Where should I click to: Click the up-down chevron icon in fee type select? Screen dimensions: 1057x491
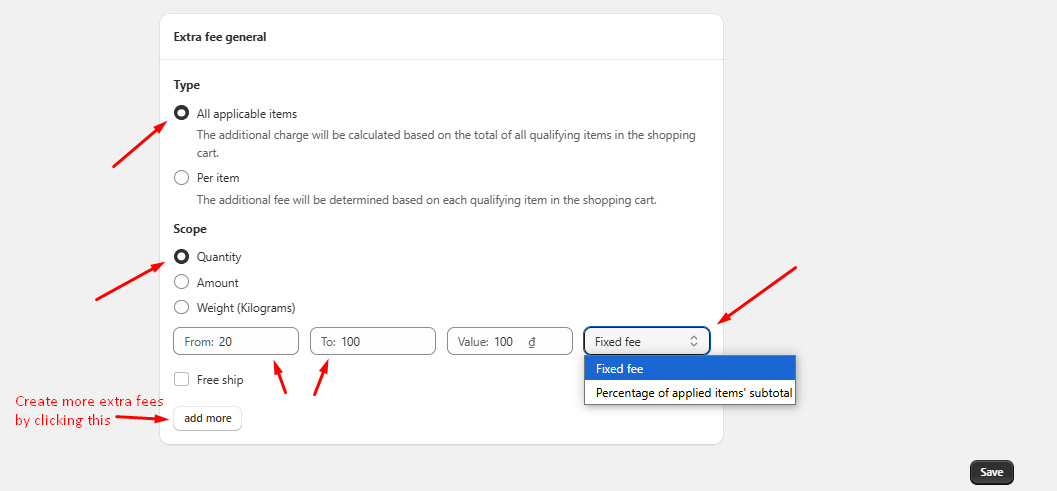[x=694, y=342]
